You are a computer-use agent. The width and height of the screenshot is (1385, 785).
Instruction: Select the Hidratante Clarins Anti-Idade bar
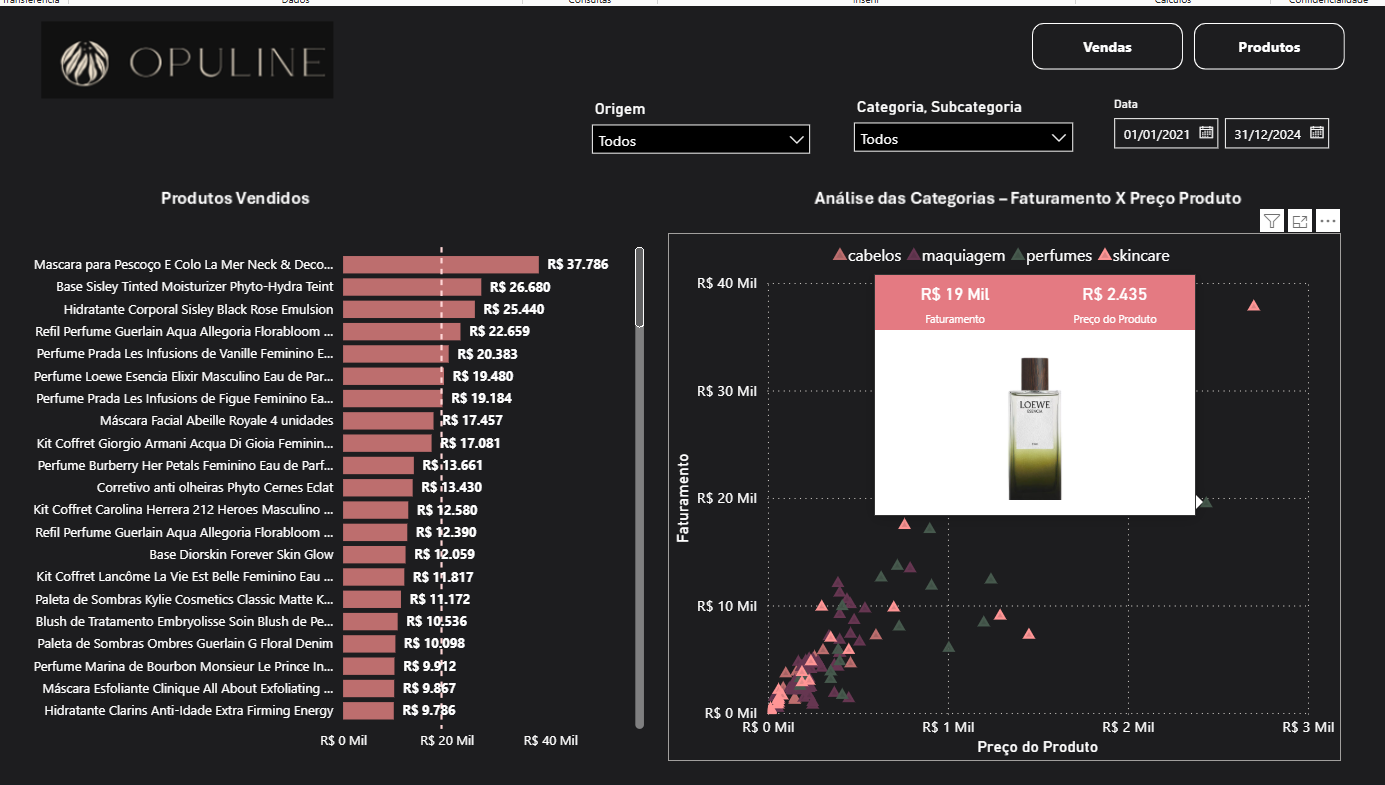click(x=368, y=710)
